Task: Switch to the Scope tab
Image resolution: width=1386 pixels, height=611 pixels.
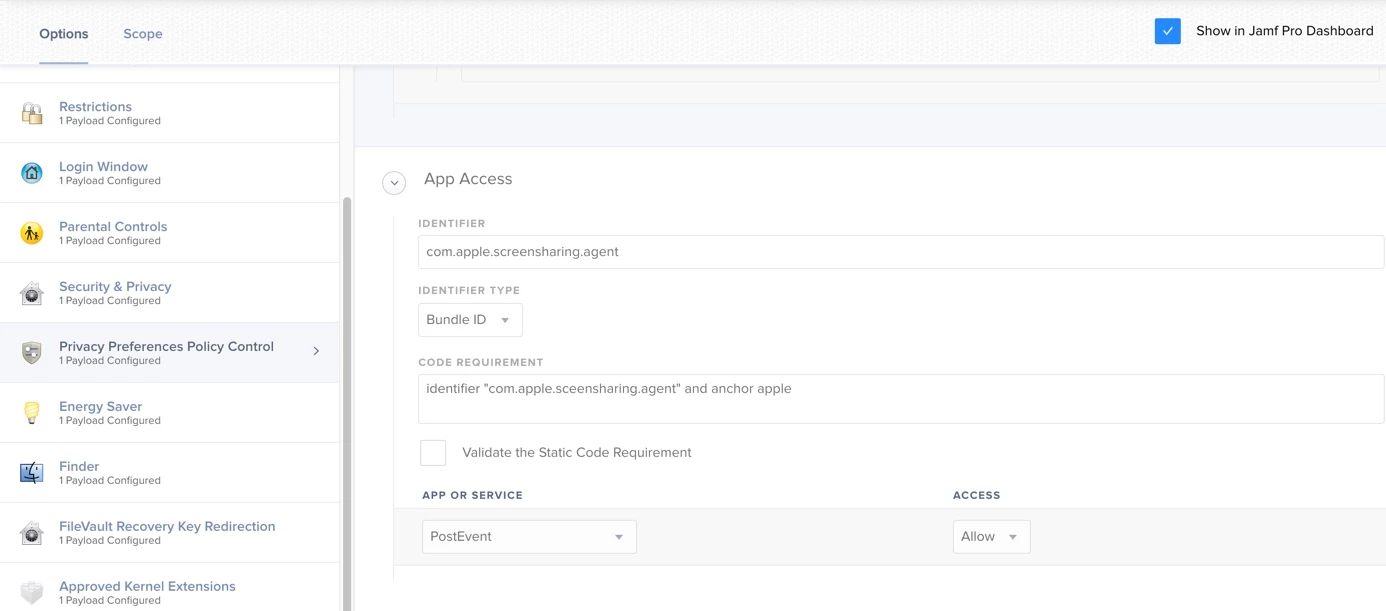Action: coord(143,34)
